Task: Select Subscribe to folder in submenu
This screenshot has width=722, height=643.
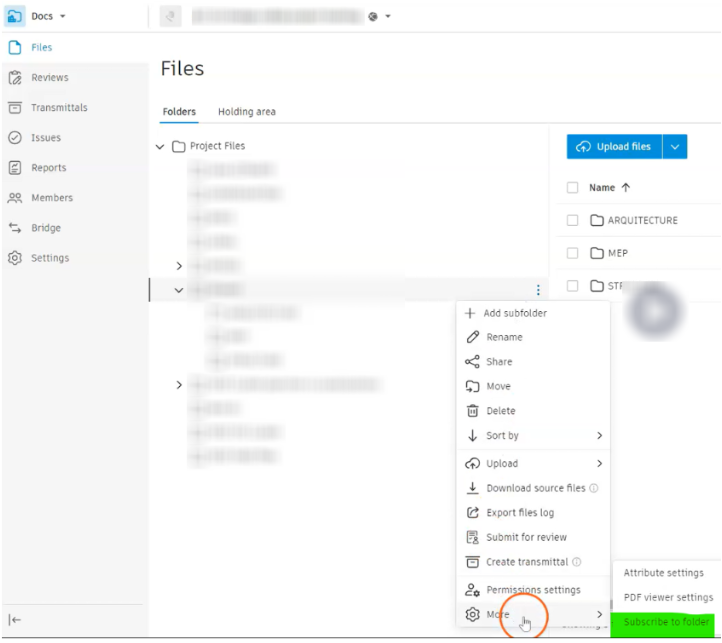Action: click(666, 622)
